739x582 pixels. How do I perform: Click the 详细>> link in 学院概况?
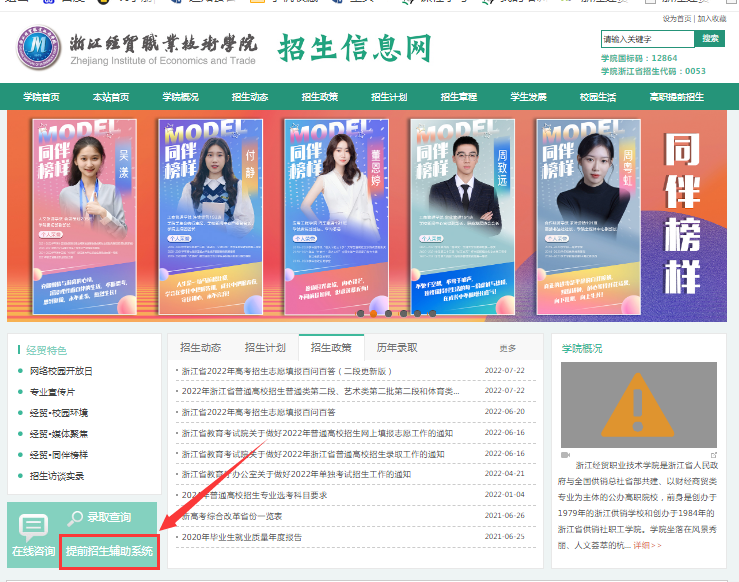(x=648, y=545)
